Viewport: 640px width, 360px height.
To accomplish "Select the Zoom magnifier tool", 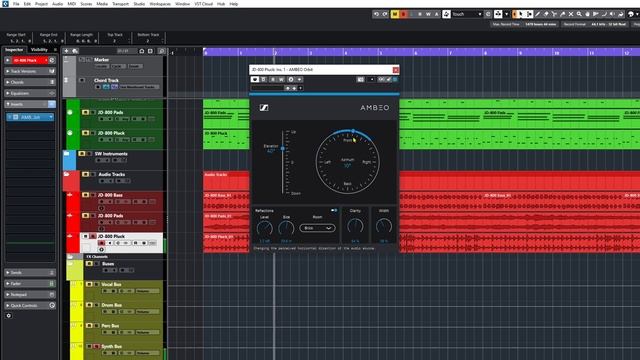I will pyautogui.click(x=579, y=14).
